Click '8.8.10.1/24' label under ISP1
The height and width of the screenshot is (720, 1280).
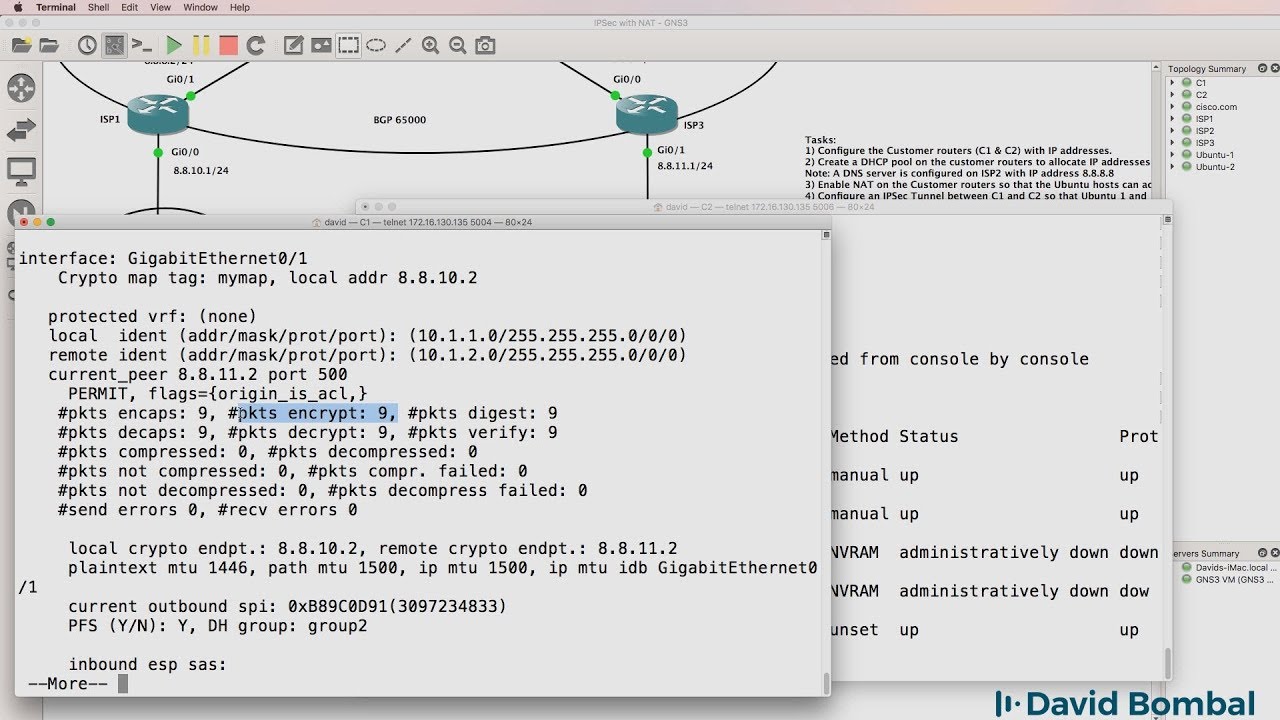pyautogui.click(x=201, y=170)
